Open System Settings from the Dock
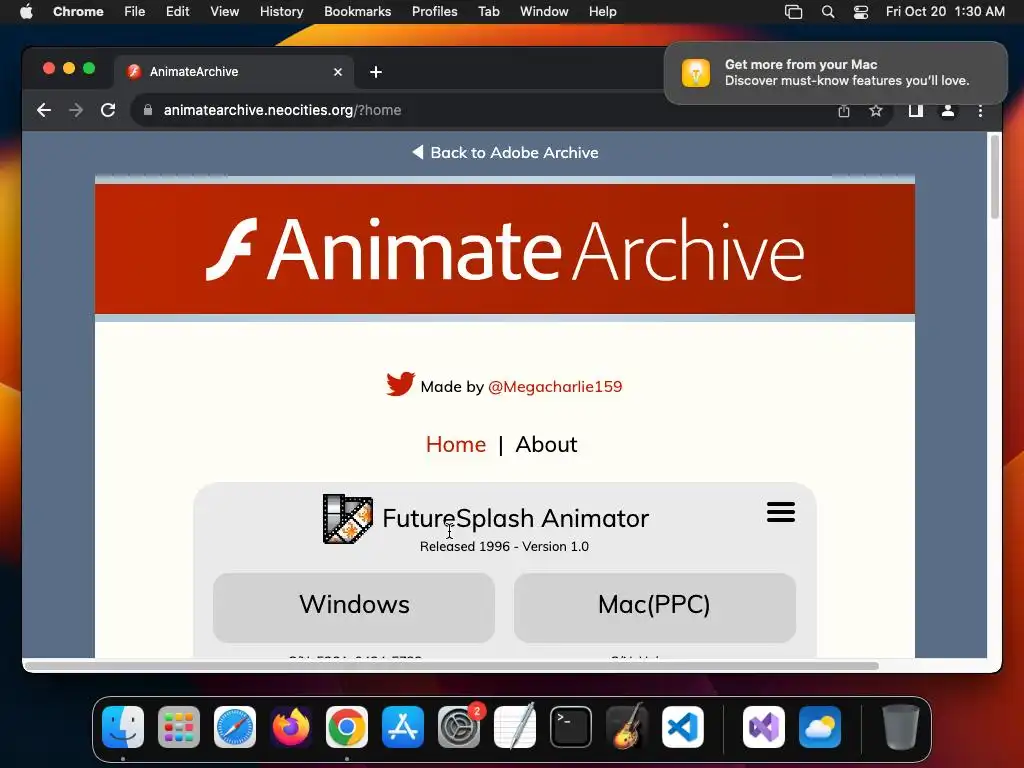Viewport: 1024px width, 768px height. coord(459,727)
